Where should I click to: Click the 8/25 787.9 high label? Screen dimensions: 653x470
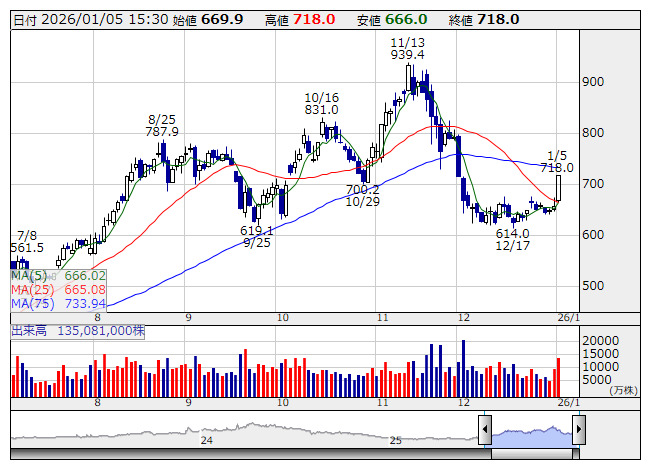pyautogui.click(x=162, y=126)
